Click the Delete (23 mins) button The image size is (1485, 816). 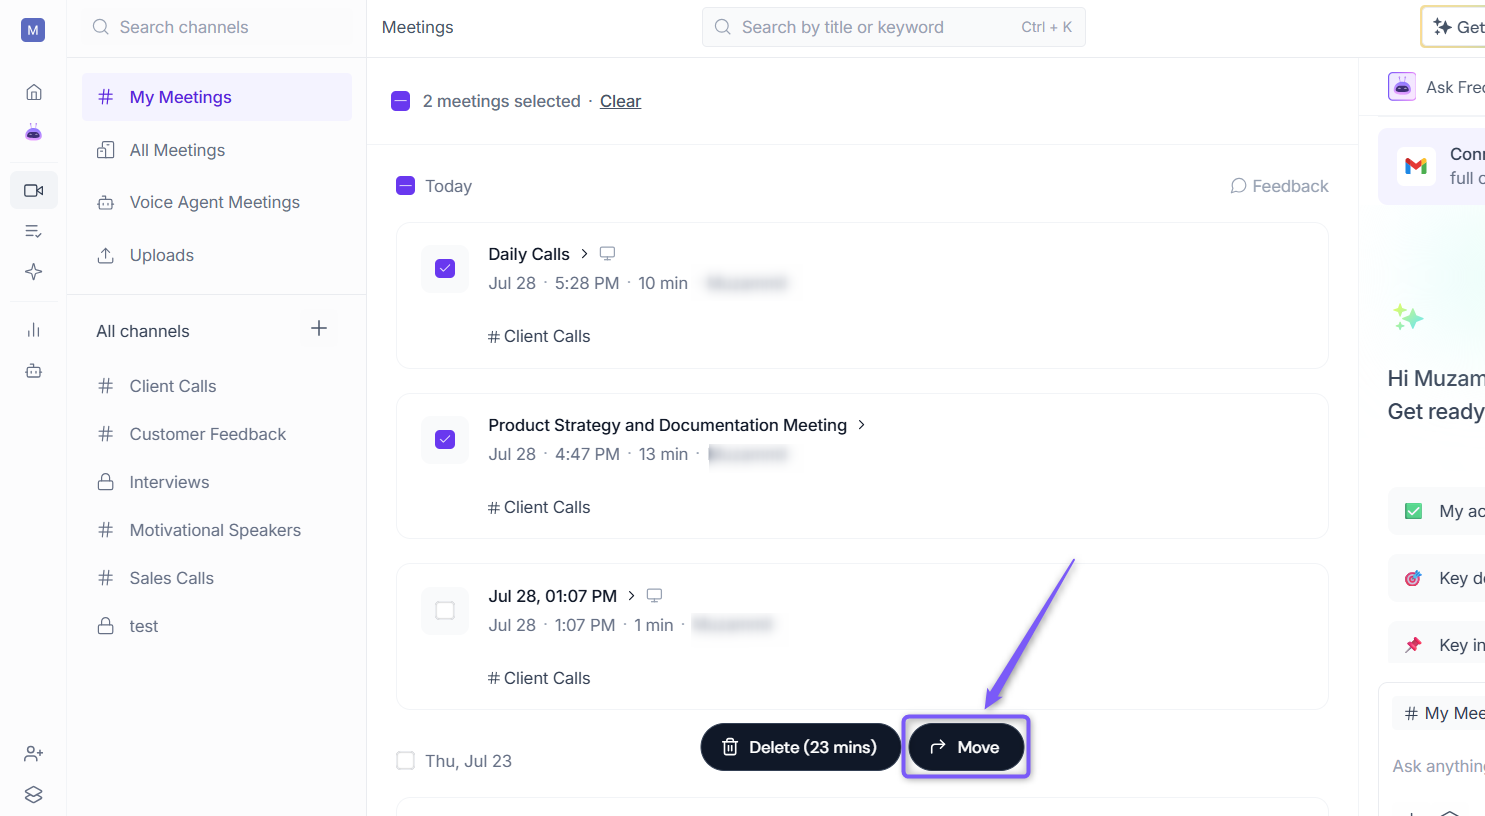point(800,747)
